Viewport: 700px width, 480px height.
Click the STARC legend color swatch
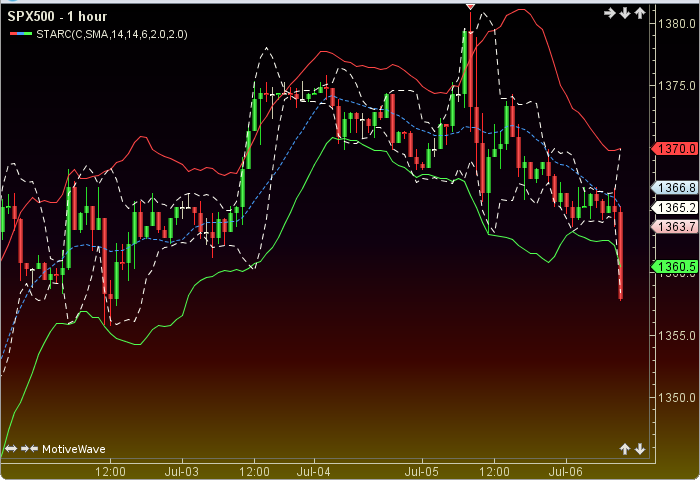21,34
